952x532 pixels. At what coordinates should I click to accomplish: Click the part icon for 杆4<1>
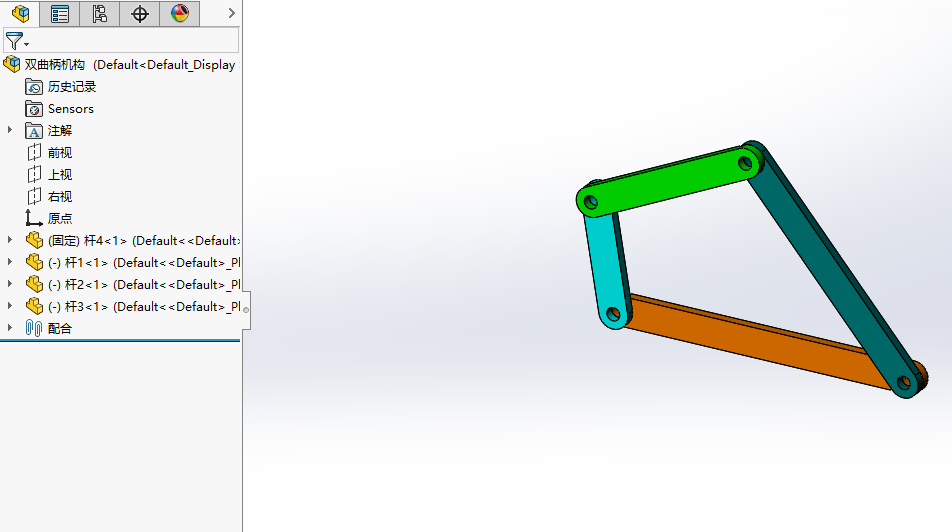point(34,240)
